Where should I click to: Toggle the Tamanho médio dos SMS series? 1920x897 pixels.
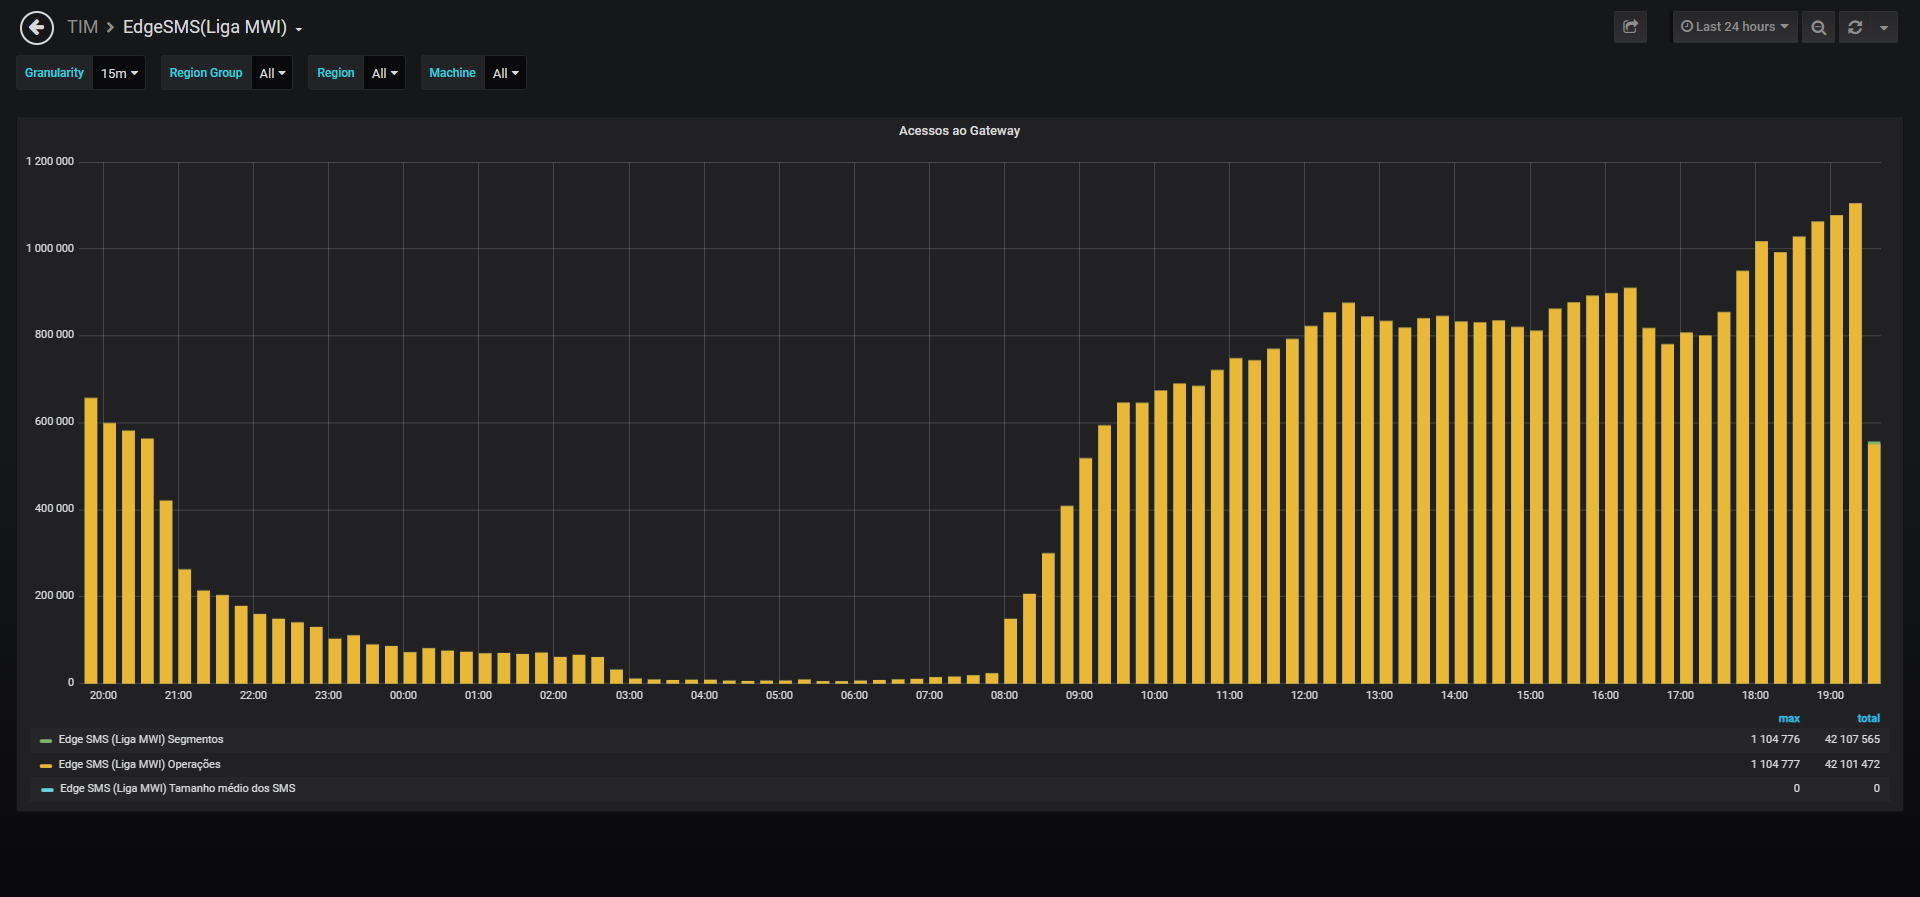(178, 788)
